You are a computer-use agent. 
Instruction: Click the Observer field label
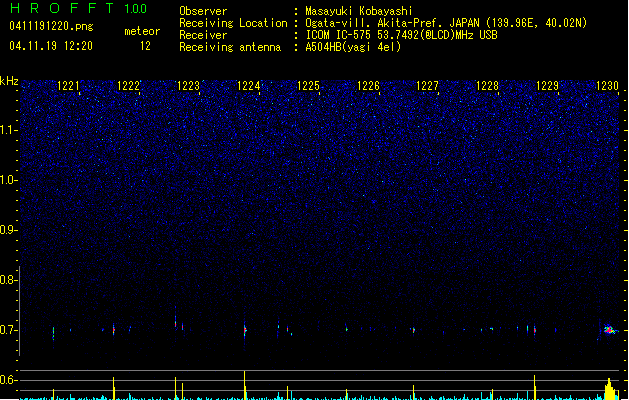203,11
